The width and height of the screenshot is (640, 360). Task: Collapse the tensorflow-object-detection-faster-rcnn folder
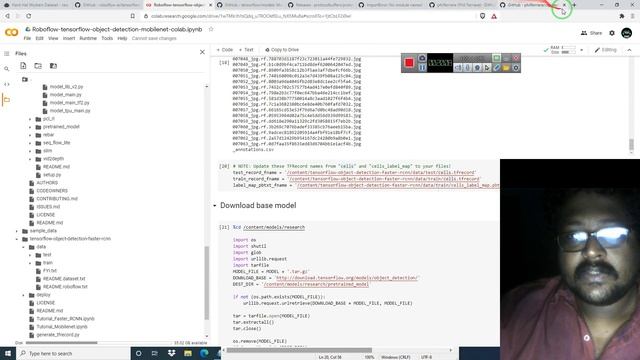pyautogui.click(x=17, y=239)
